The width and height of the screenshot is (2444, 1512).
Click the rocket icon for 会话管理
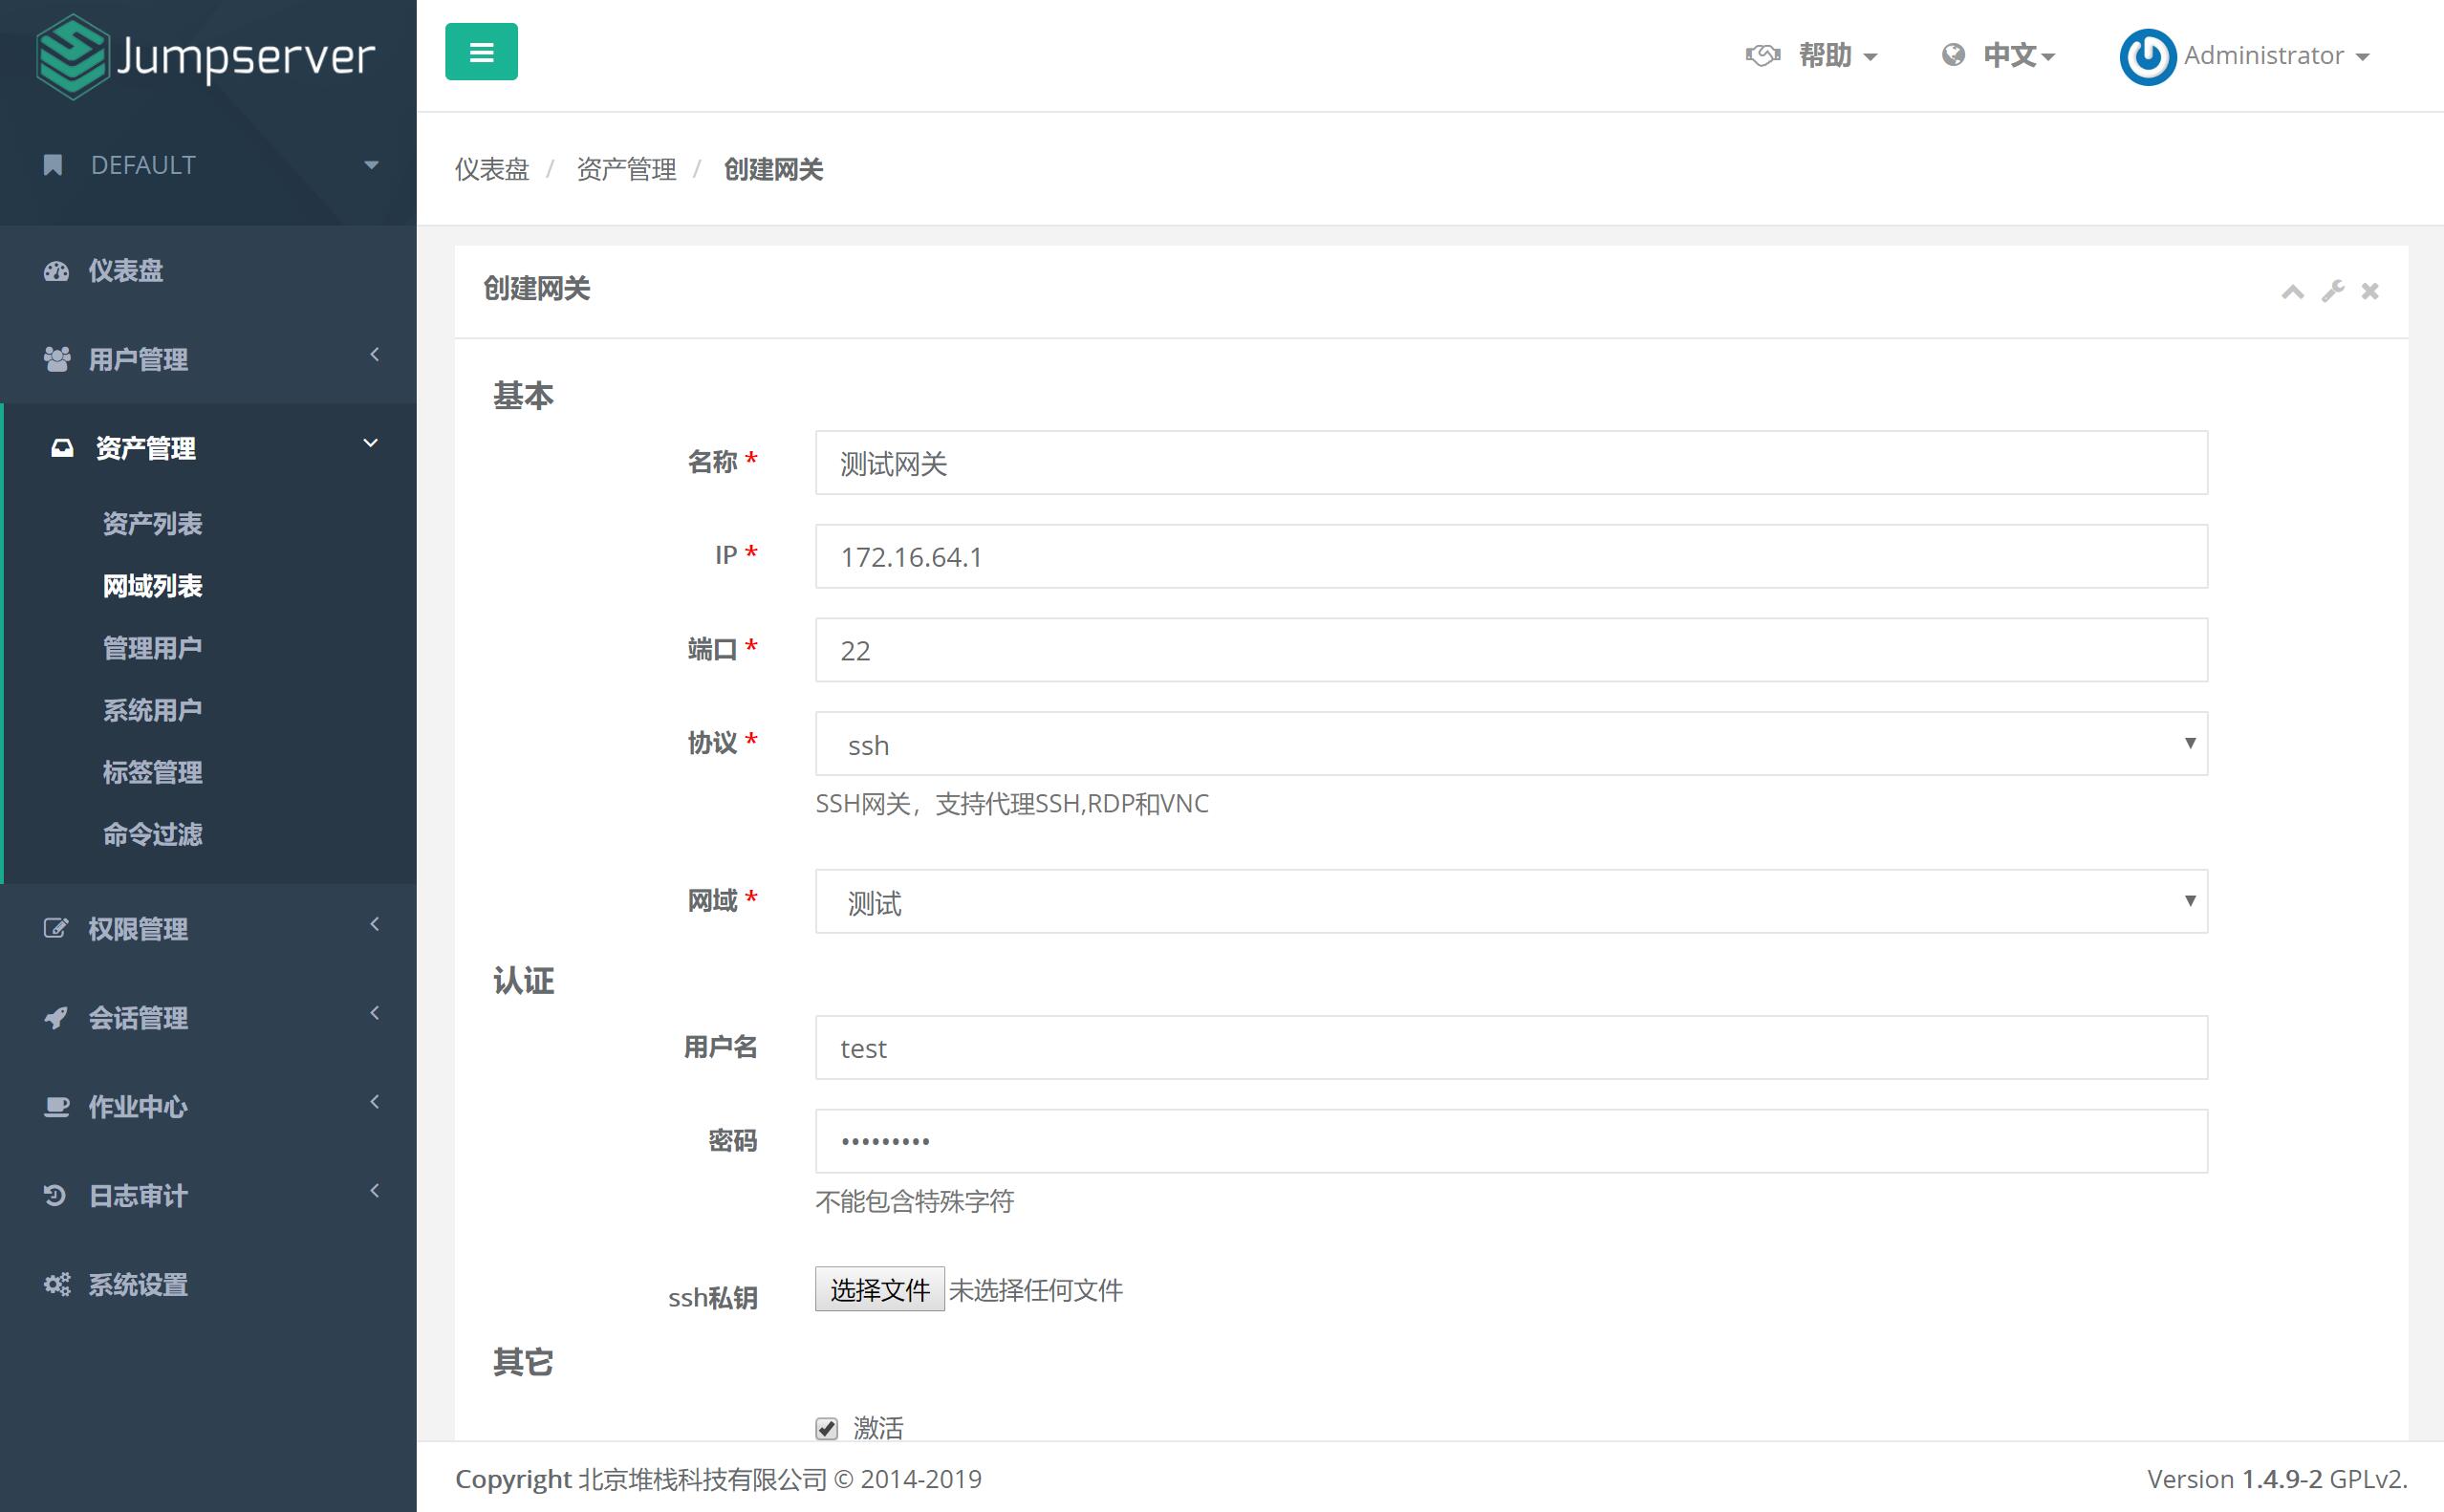click(56, 1018)
